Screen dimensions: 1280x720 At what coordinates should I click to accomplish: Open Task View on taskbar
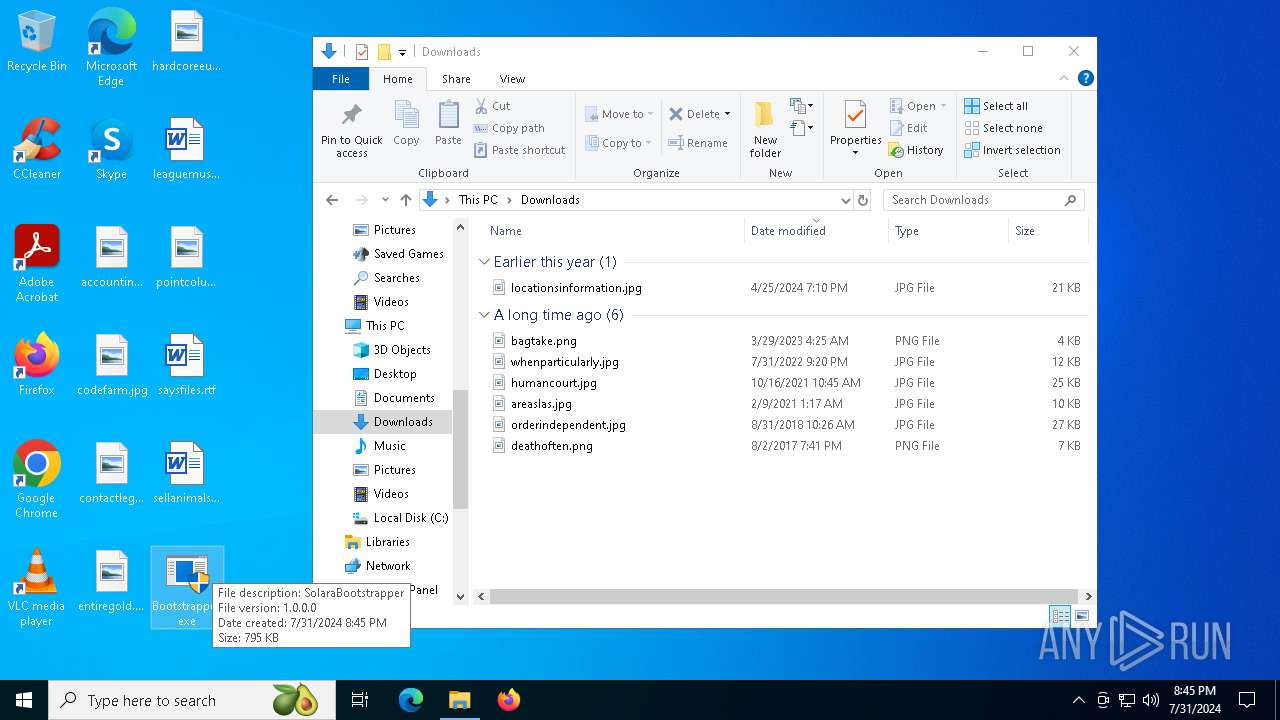click(360, 700)
